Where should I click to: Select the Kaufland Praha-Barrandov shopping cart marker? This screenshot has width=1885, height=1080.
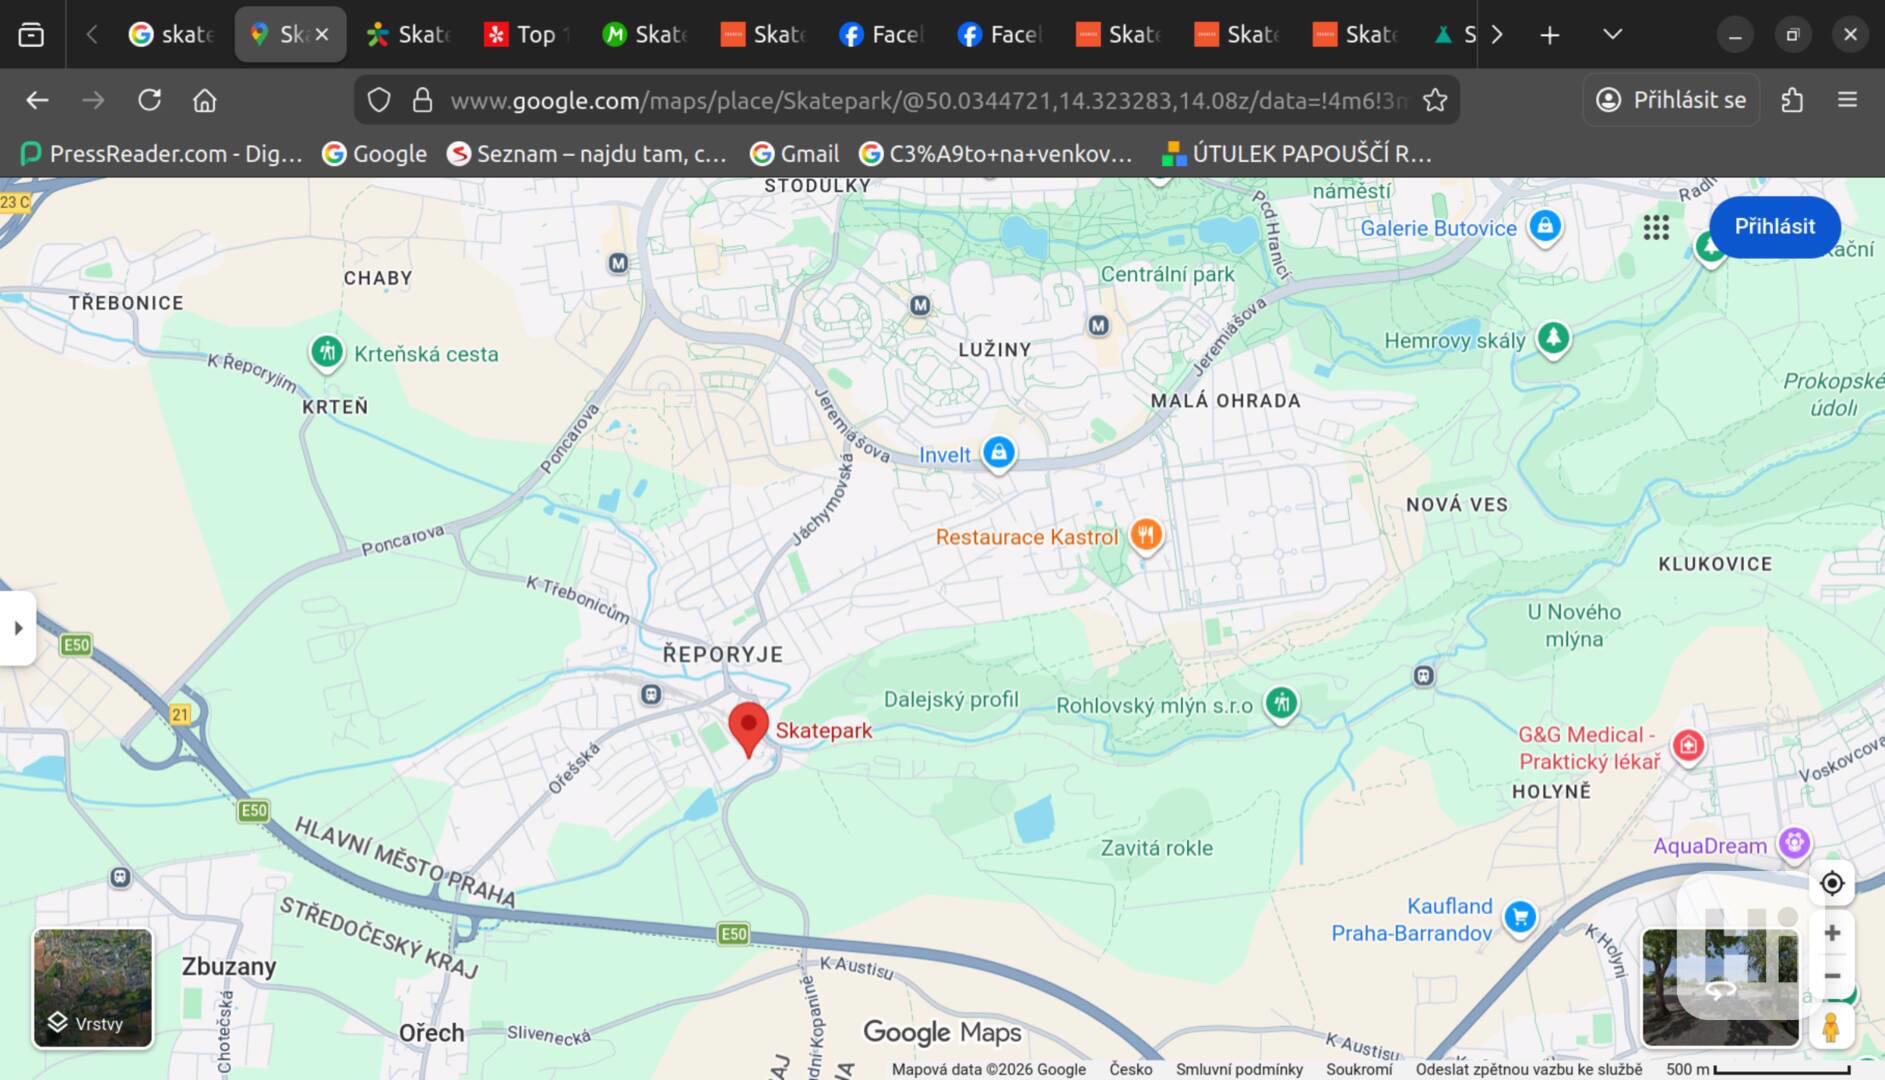[x=1520, y=916]
